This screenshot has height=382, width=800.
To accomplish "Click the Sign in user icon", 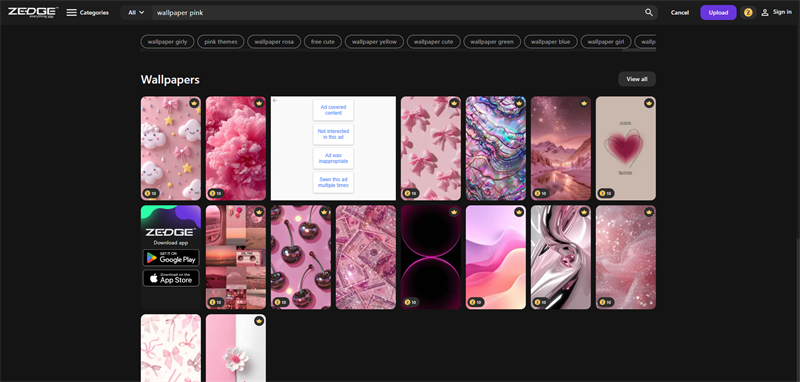I will point(765,13).
